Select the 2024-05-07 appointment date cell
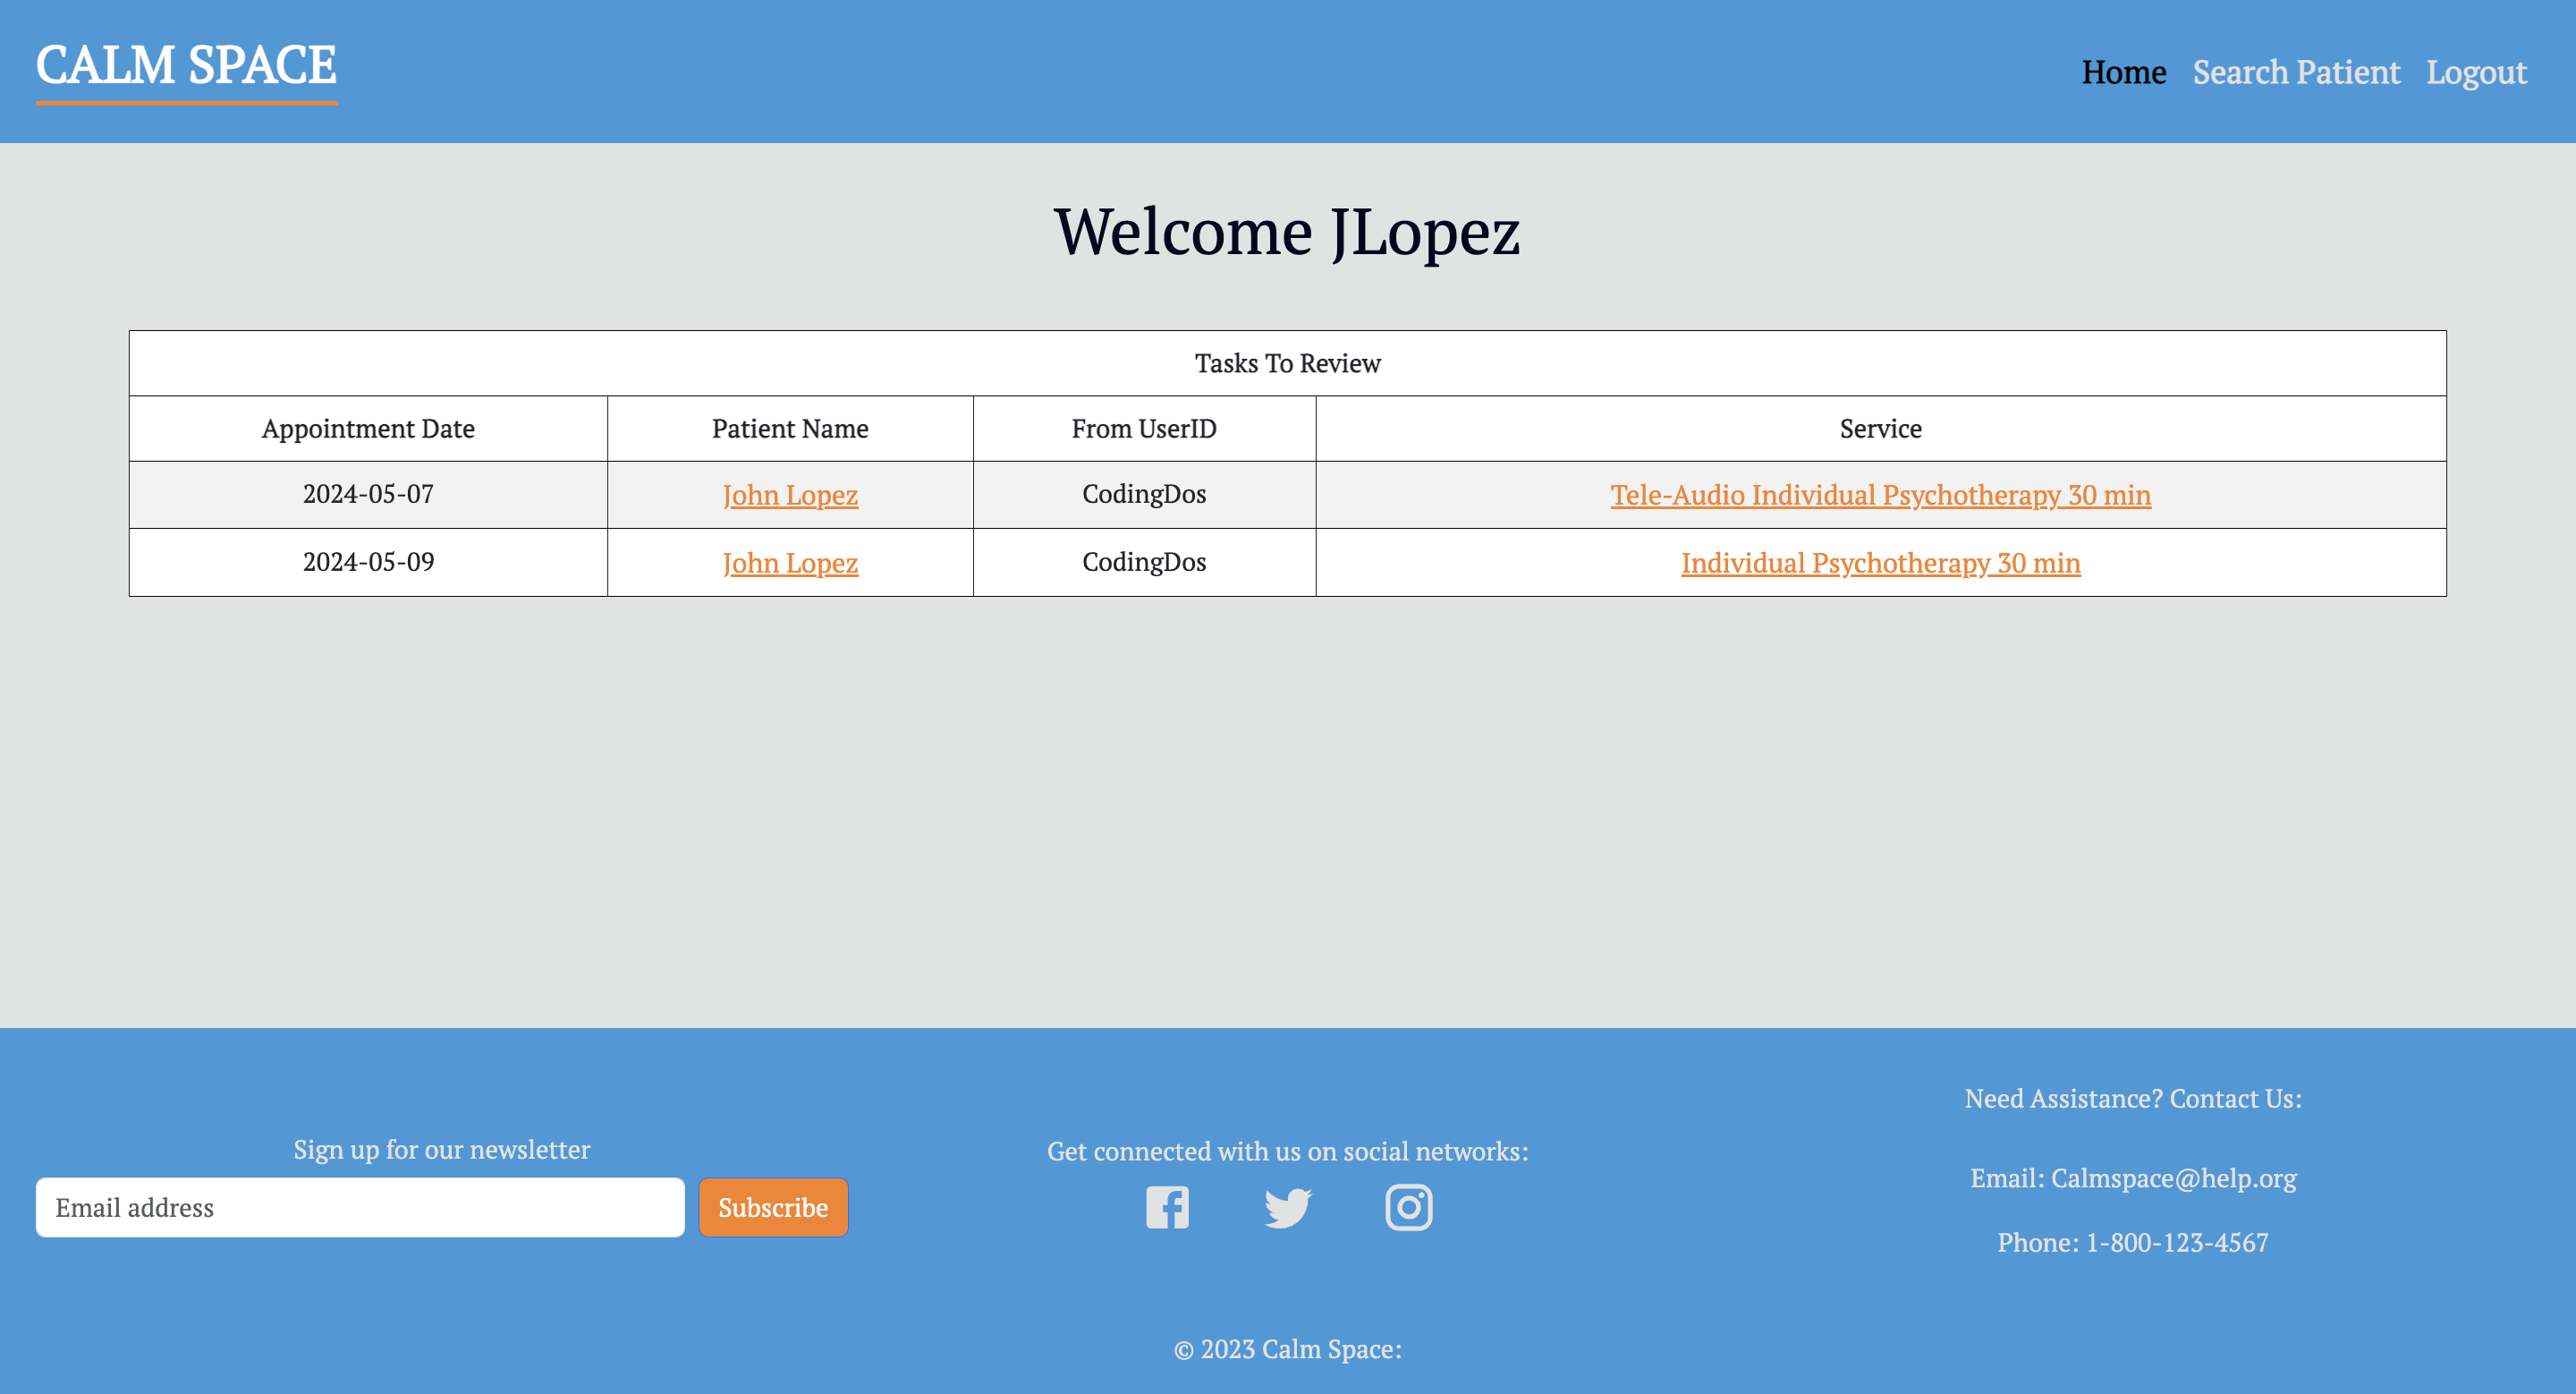Screen dimensions: 2576x1394 368,494
